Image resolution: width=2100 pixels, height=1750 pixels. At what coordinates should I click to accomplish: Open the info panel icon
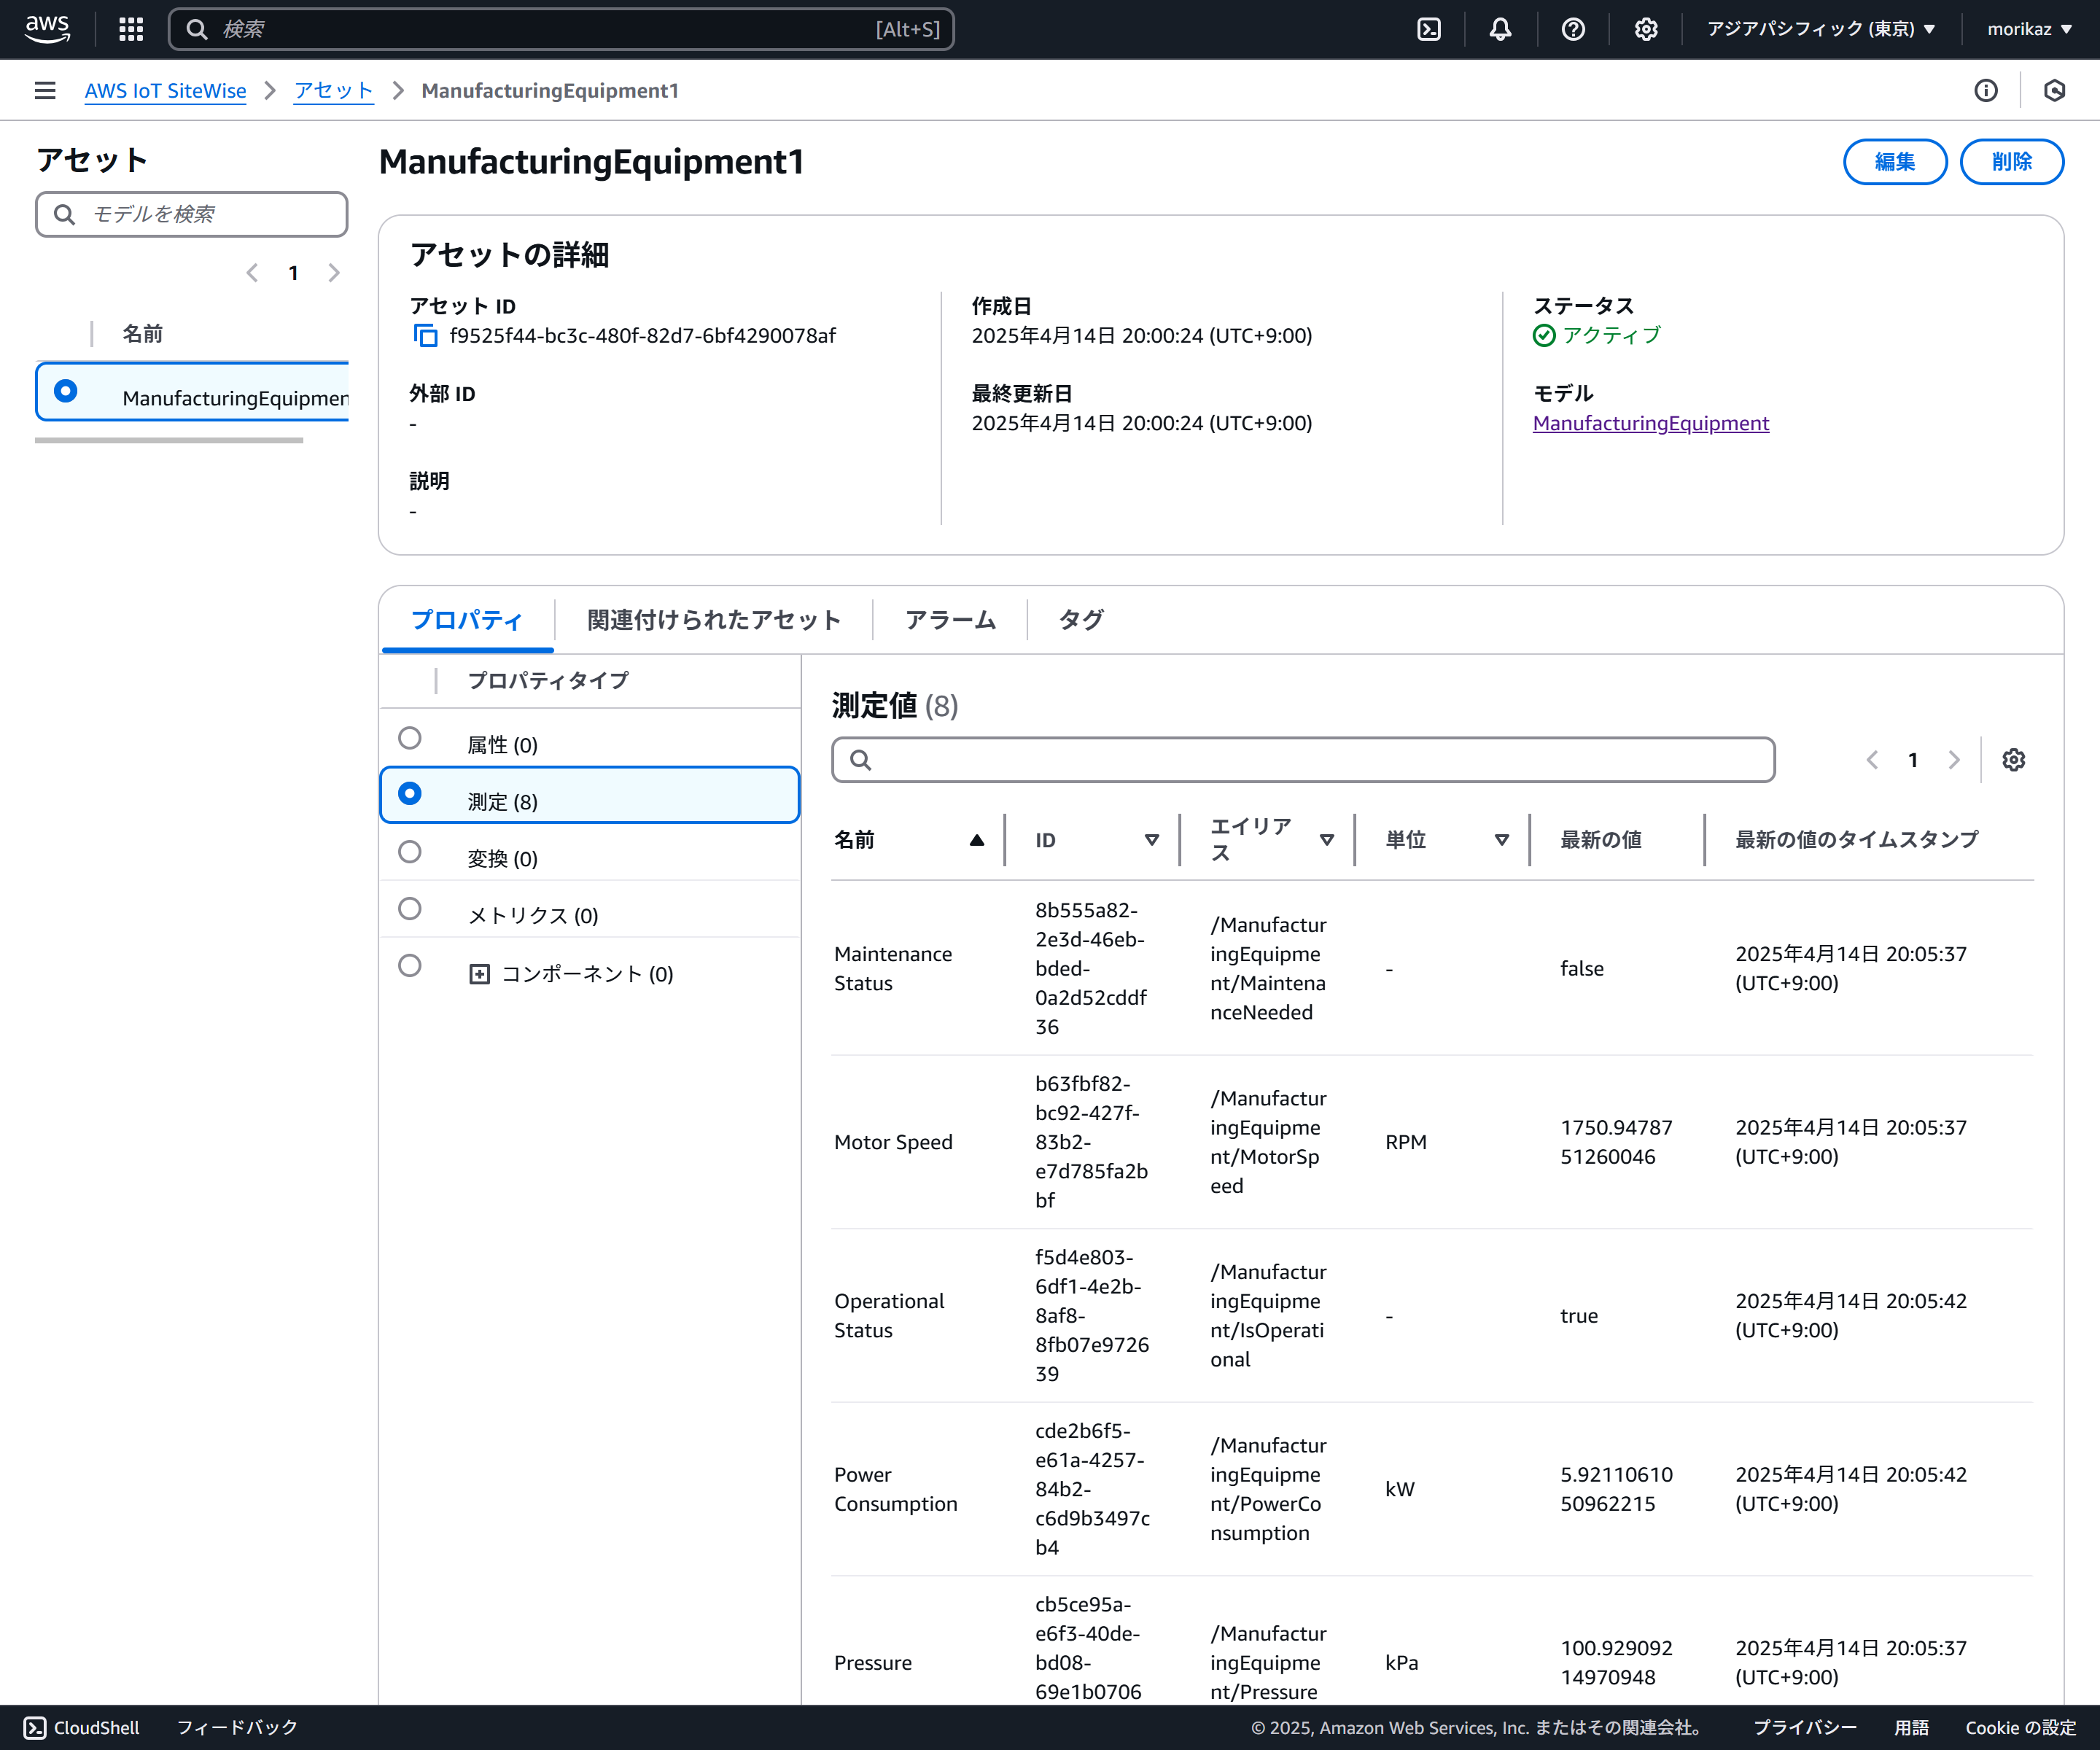pos(1986,91)
